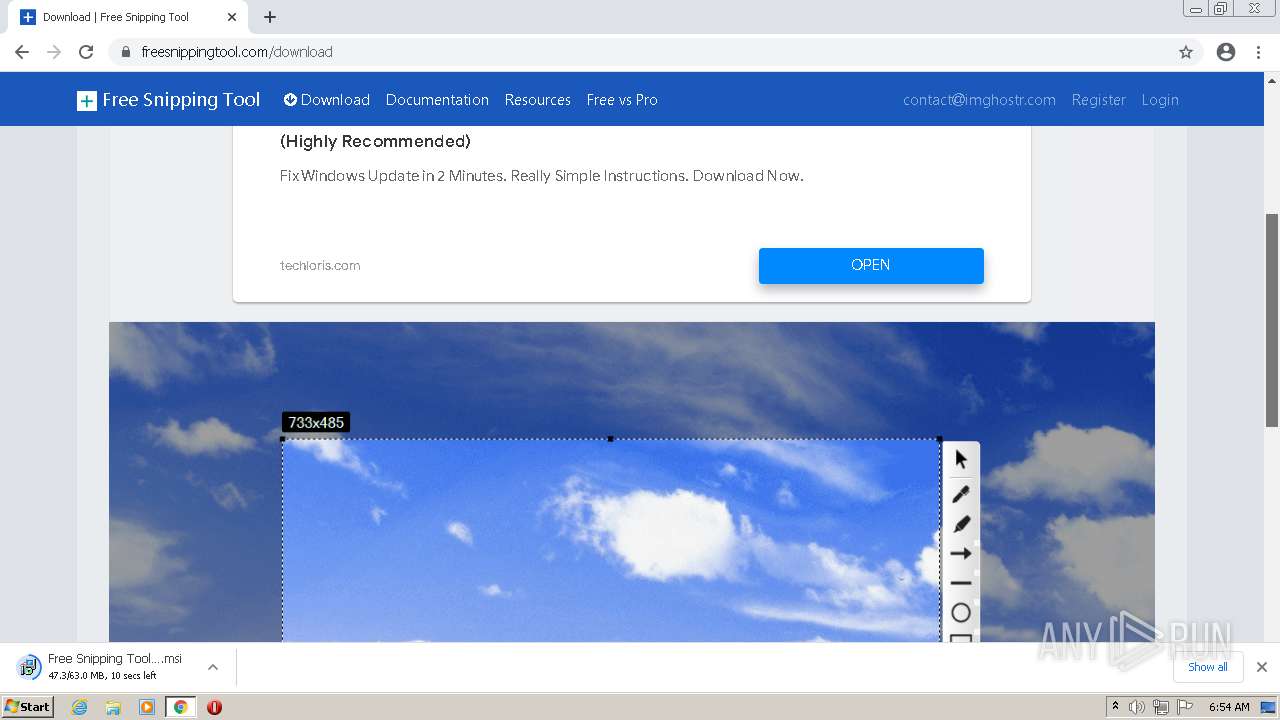Click the 6:54 AM taskbar clock

tap(1229, 707)
